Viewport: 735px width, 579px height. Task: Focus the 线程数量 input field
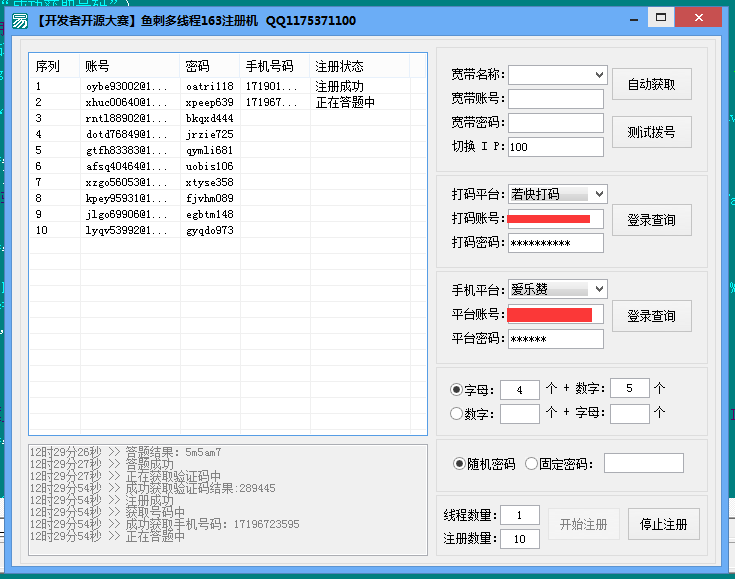point(520,515)
